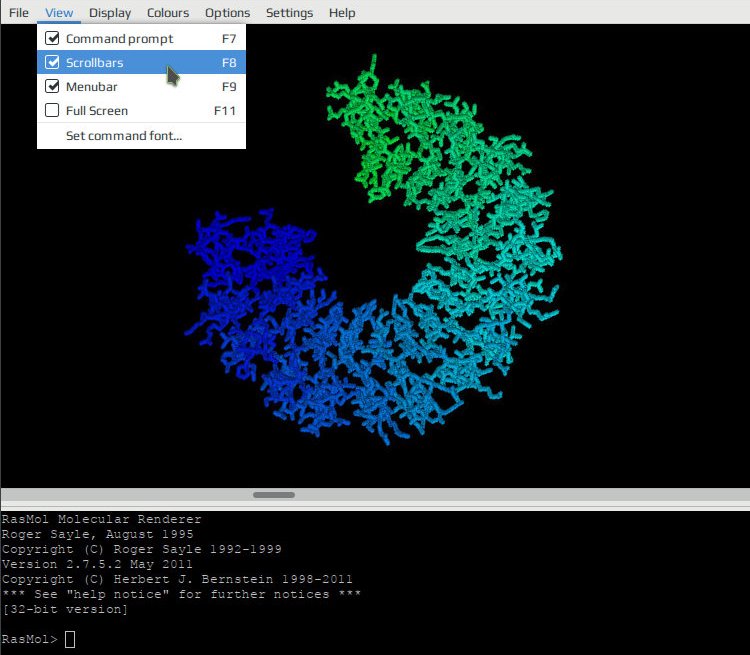The width and height of the screenshot is (750, 655).
Task: Click the scrollbar track right of the thumb
Action: (x=521, y=495)
